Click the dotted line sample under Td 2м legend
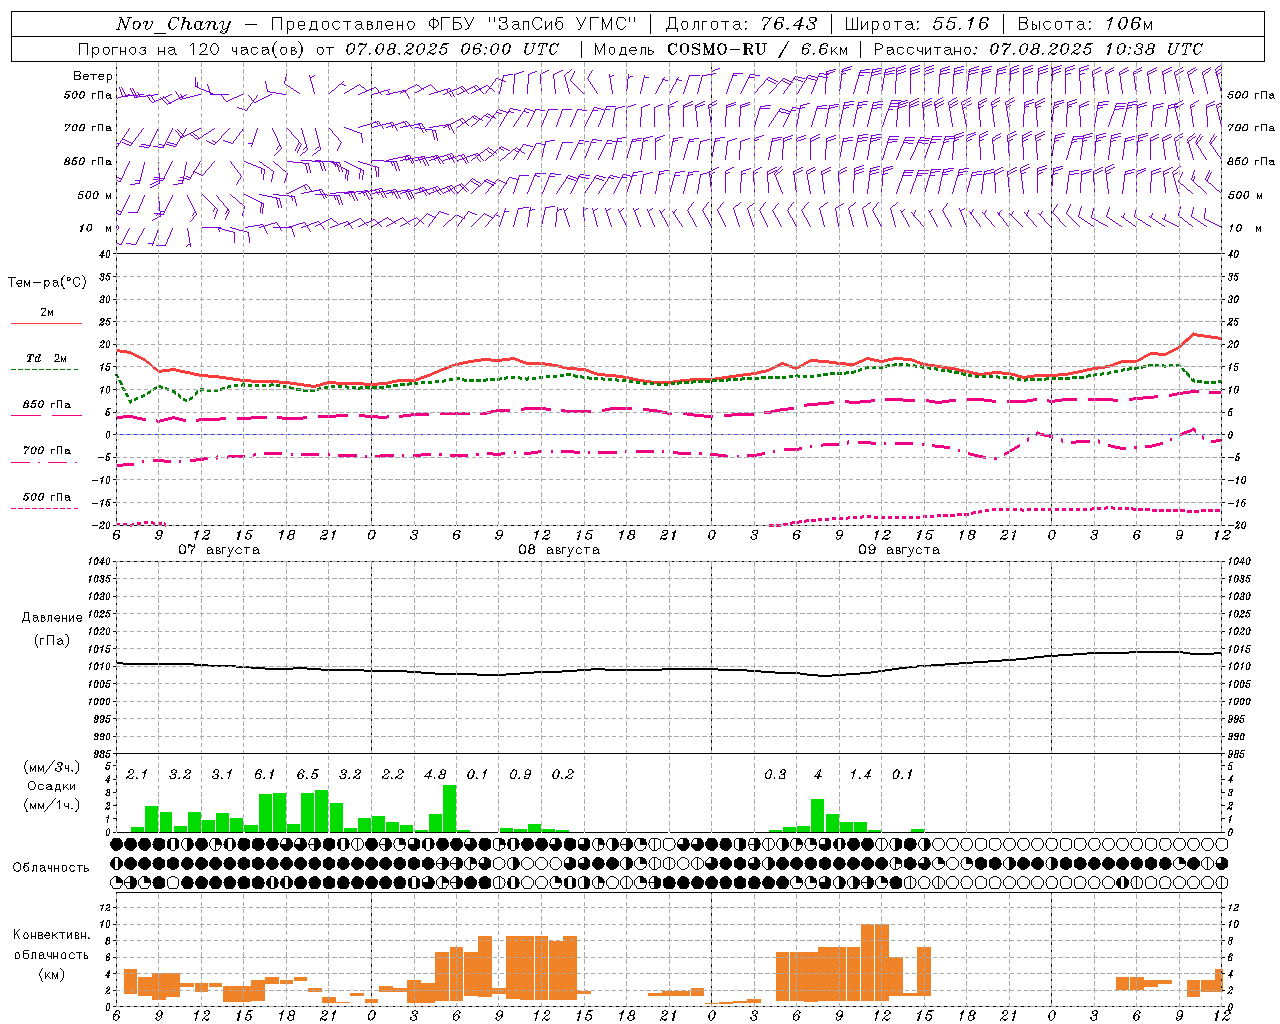The width and height of the screenshot is (1280, 1024). pos(44,369)
